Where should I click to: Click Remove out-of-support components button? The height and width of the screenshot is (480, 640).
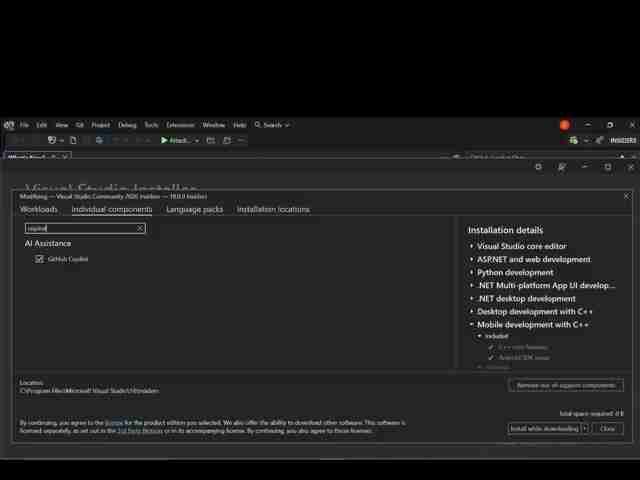tap(566, 385)
